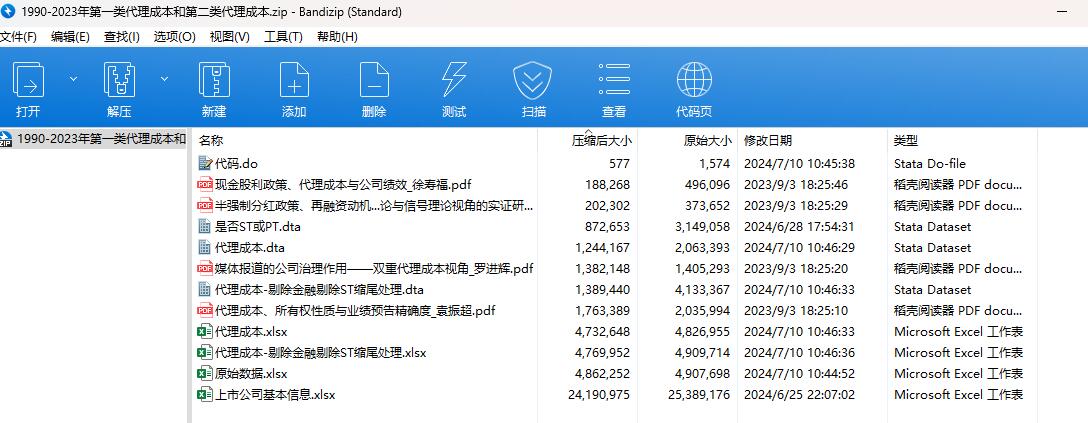Sort by the 类型 column header
Viewport: 1088px width, 423px height.
click(906, 140)
